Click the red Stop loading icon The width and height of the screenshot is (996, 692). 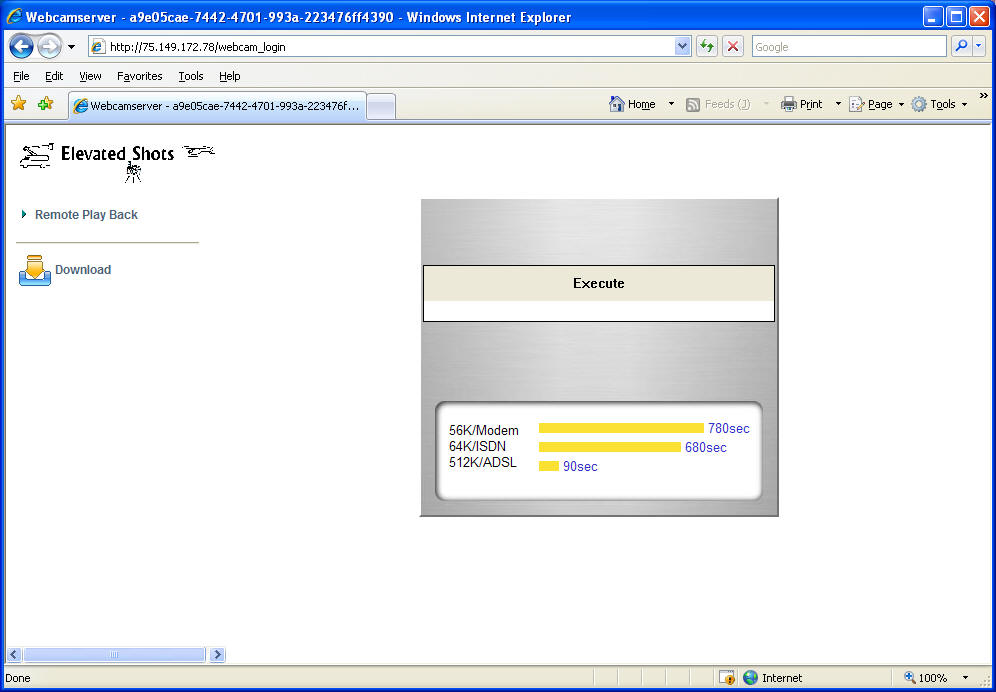point(733,46)
